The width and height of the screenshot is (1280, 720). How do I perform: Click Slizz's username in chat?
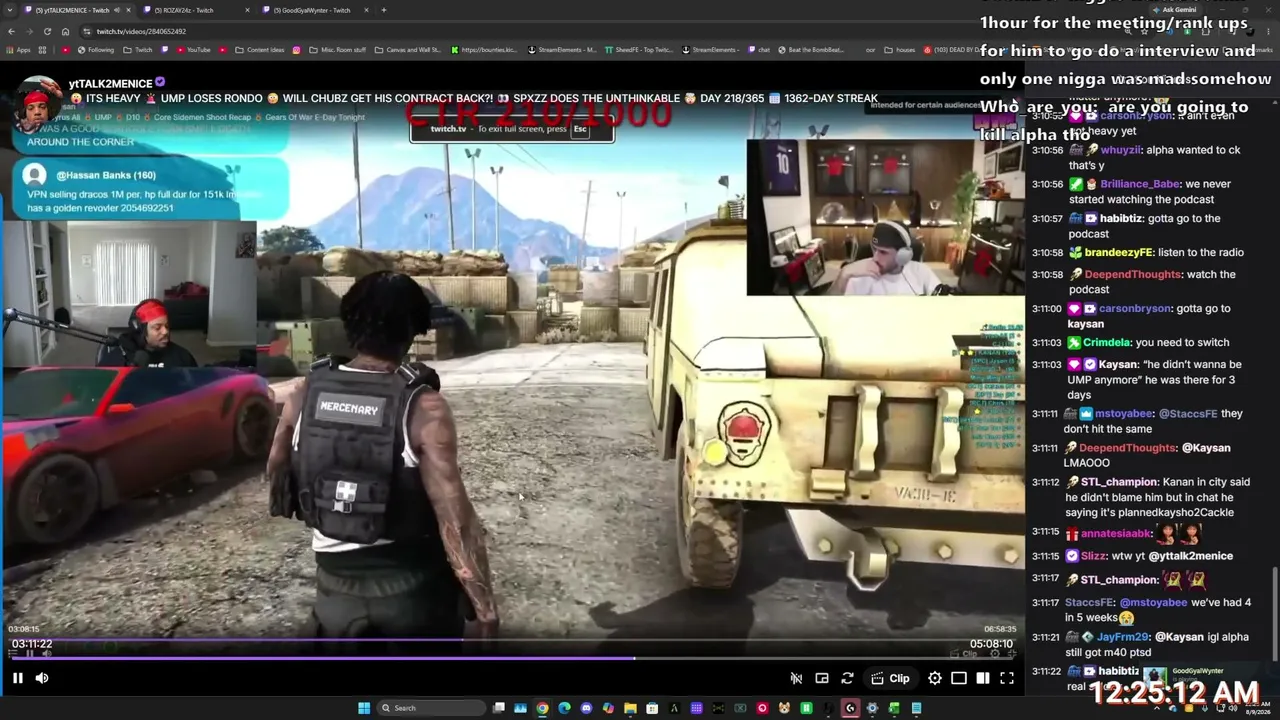[x=1094, y=556]
